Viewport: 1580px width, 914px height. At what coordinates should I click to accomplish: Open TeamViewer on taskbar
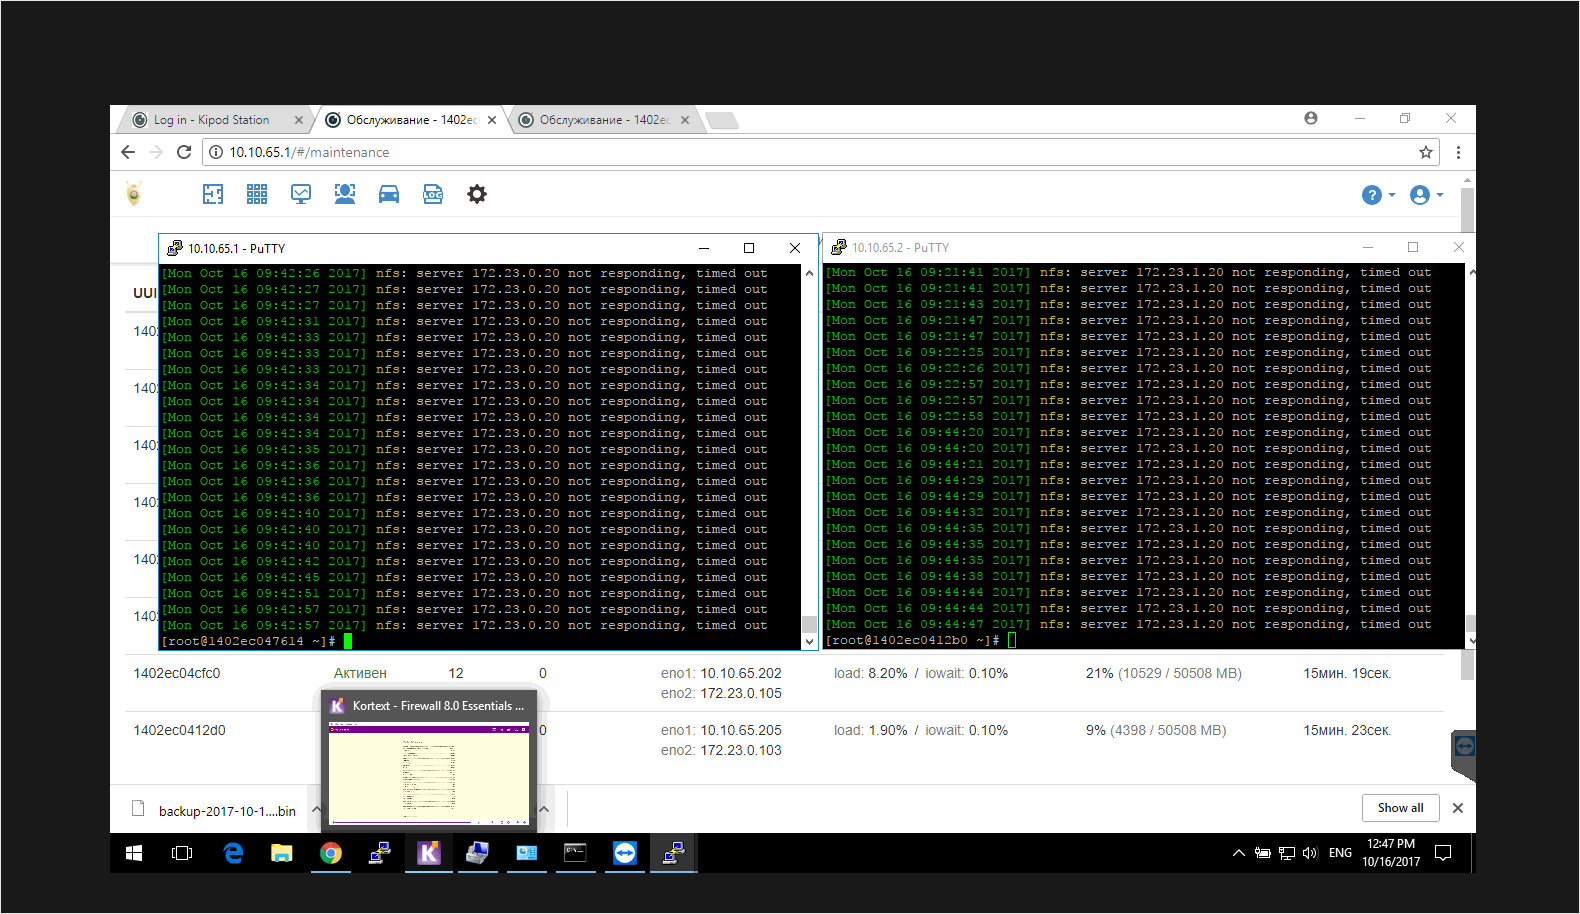pos(625,853)
